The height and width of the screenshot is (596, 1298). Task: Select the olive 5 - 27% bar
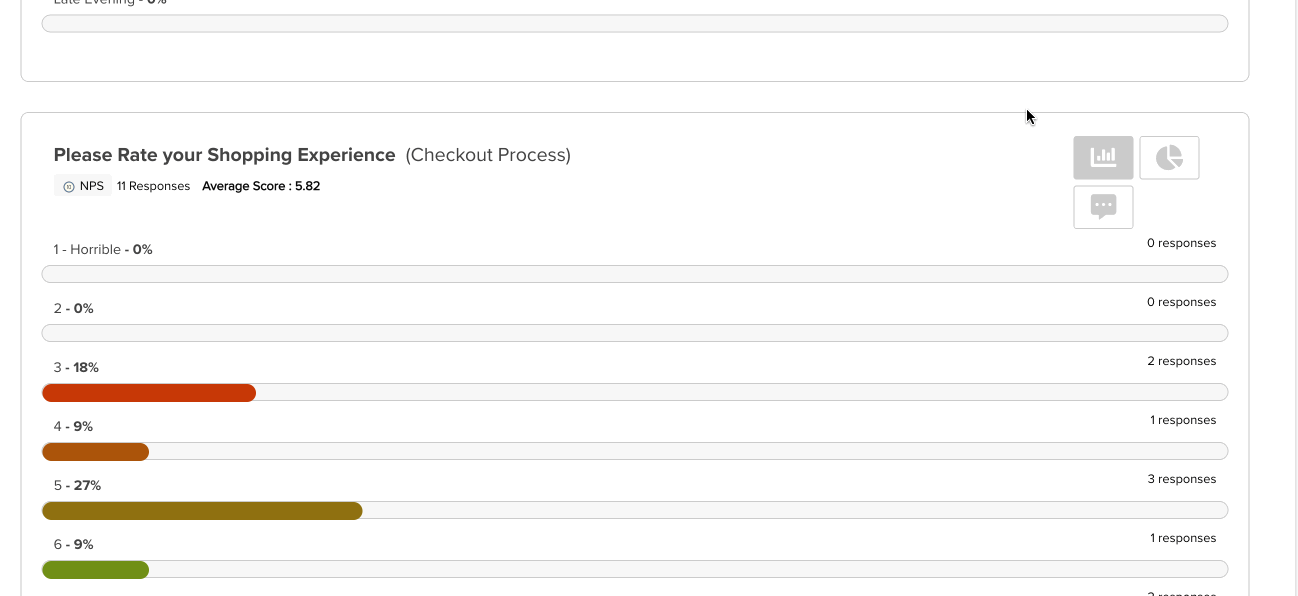[x=202, y=511]
